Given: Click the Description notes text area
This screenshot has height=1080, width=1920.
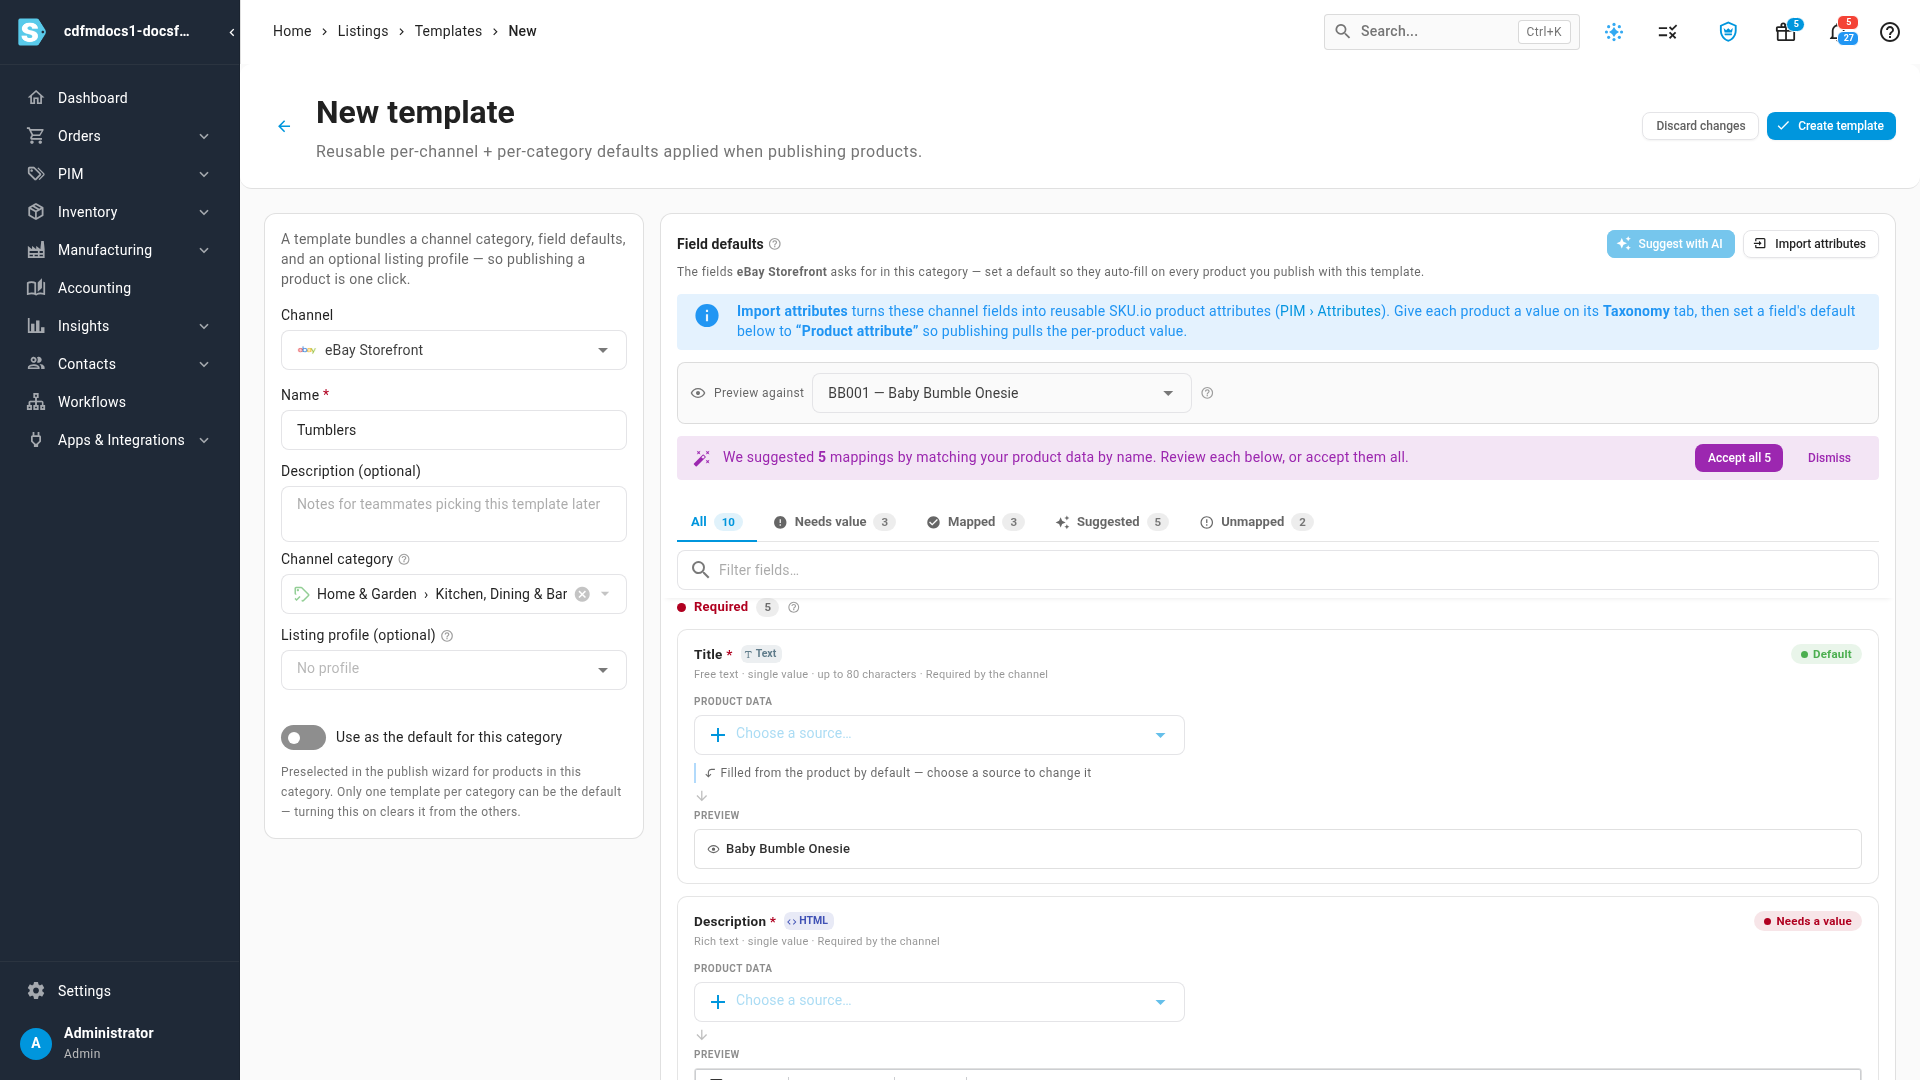Looking at the screenshot, I should [x=454, y=514].
